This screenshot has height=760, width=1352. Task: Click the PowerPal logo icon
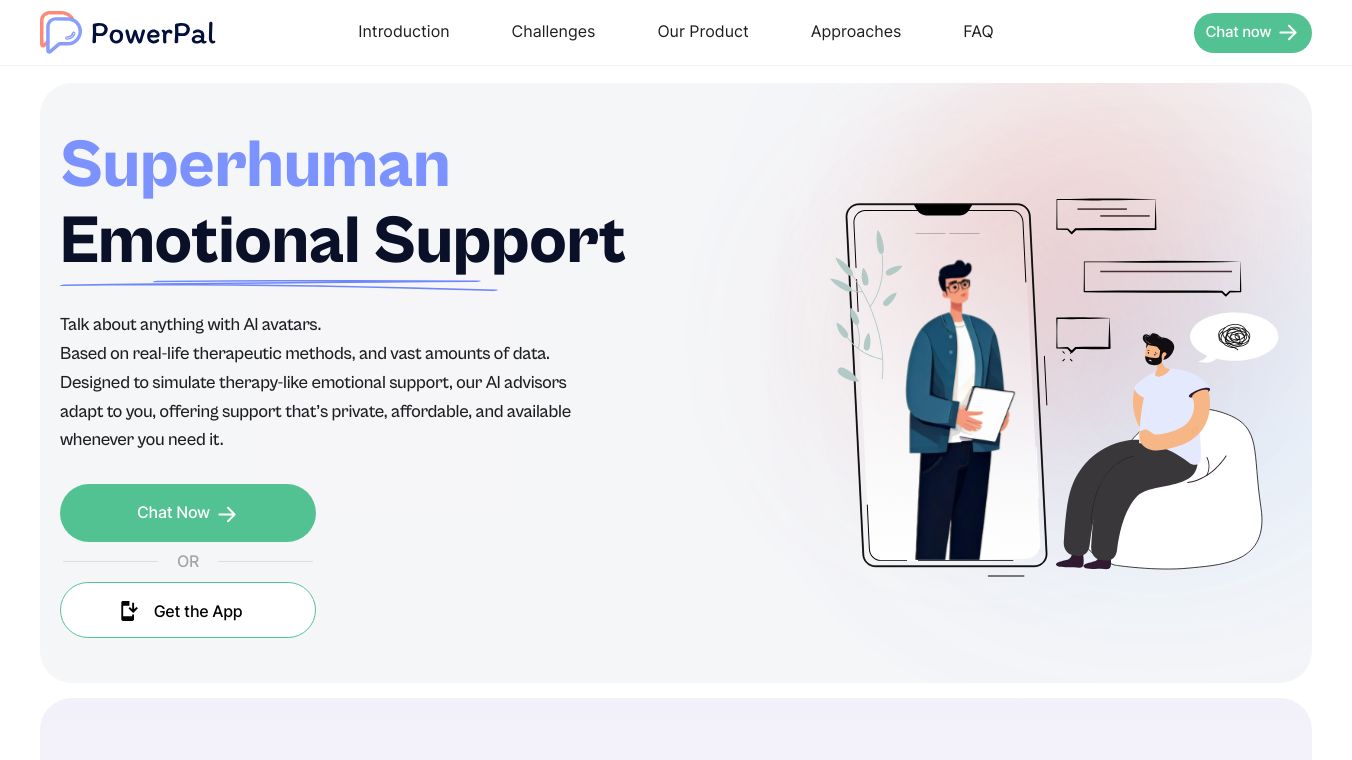click(60, 32)
